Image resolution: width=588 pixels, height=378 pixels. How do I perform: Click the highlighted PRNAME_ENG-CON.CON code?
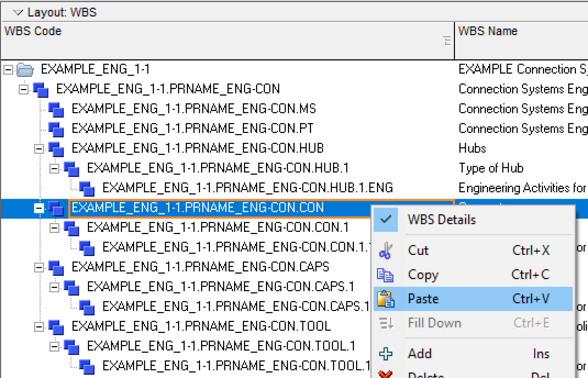pos(198,208)
